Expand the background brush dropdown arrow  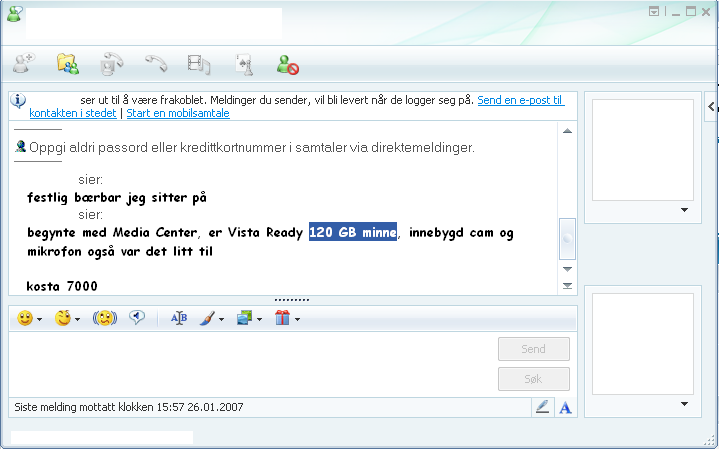[x=221, y=319]
